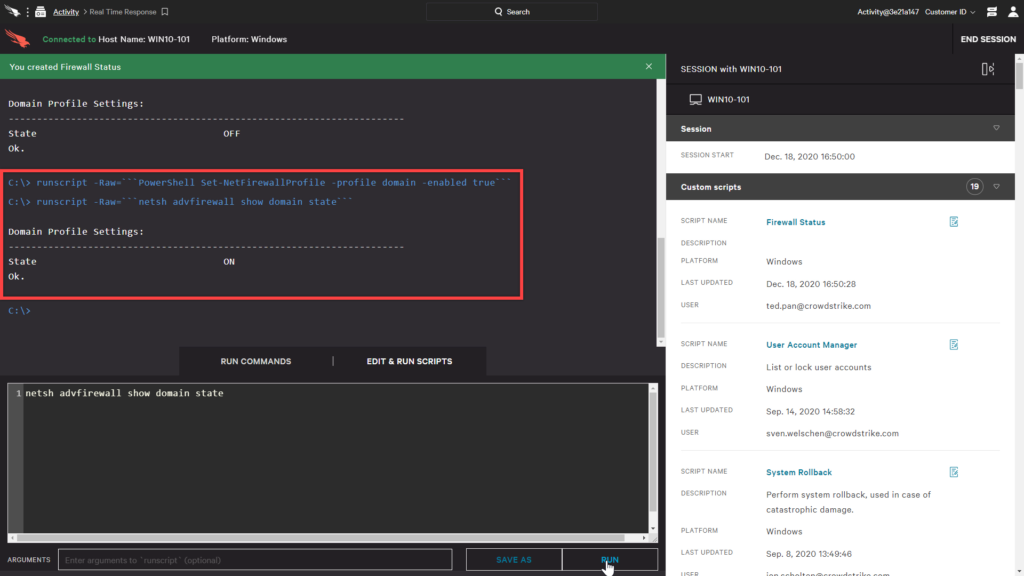Click the System Rollback description text

point(848,502)
